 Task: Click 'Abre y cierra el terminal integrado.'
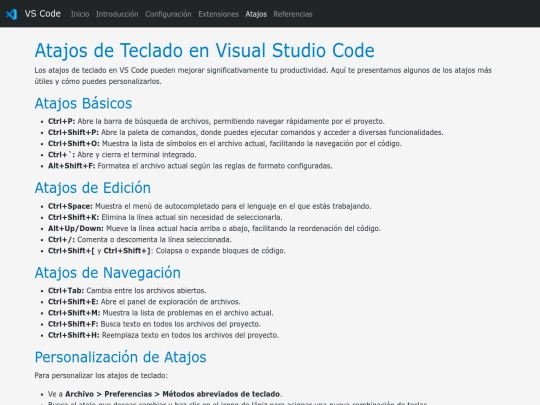coord(137,155)
